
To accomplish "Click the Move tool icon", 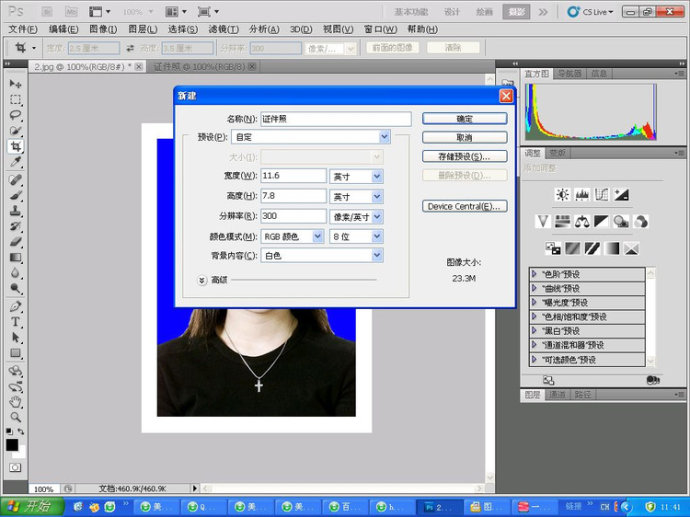I will coord(15,83).
